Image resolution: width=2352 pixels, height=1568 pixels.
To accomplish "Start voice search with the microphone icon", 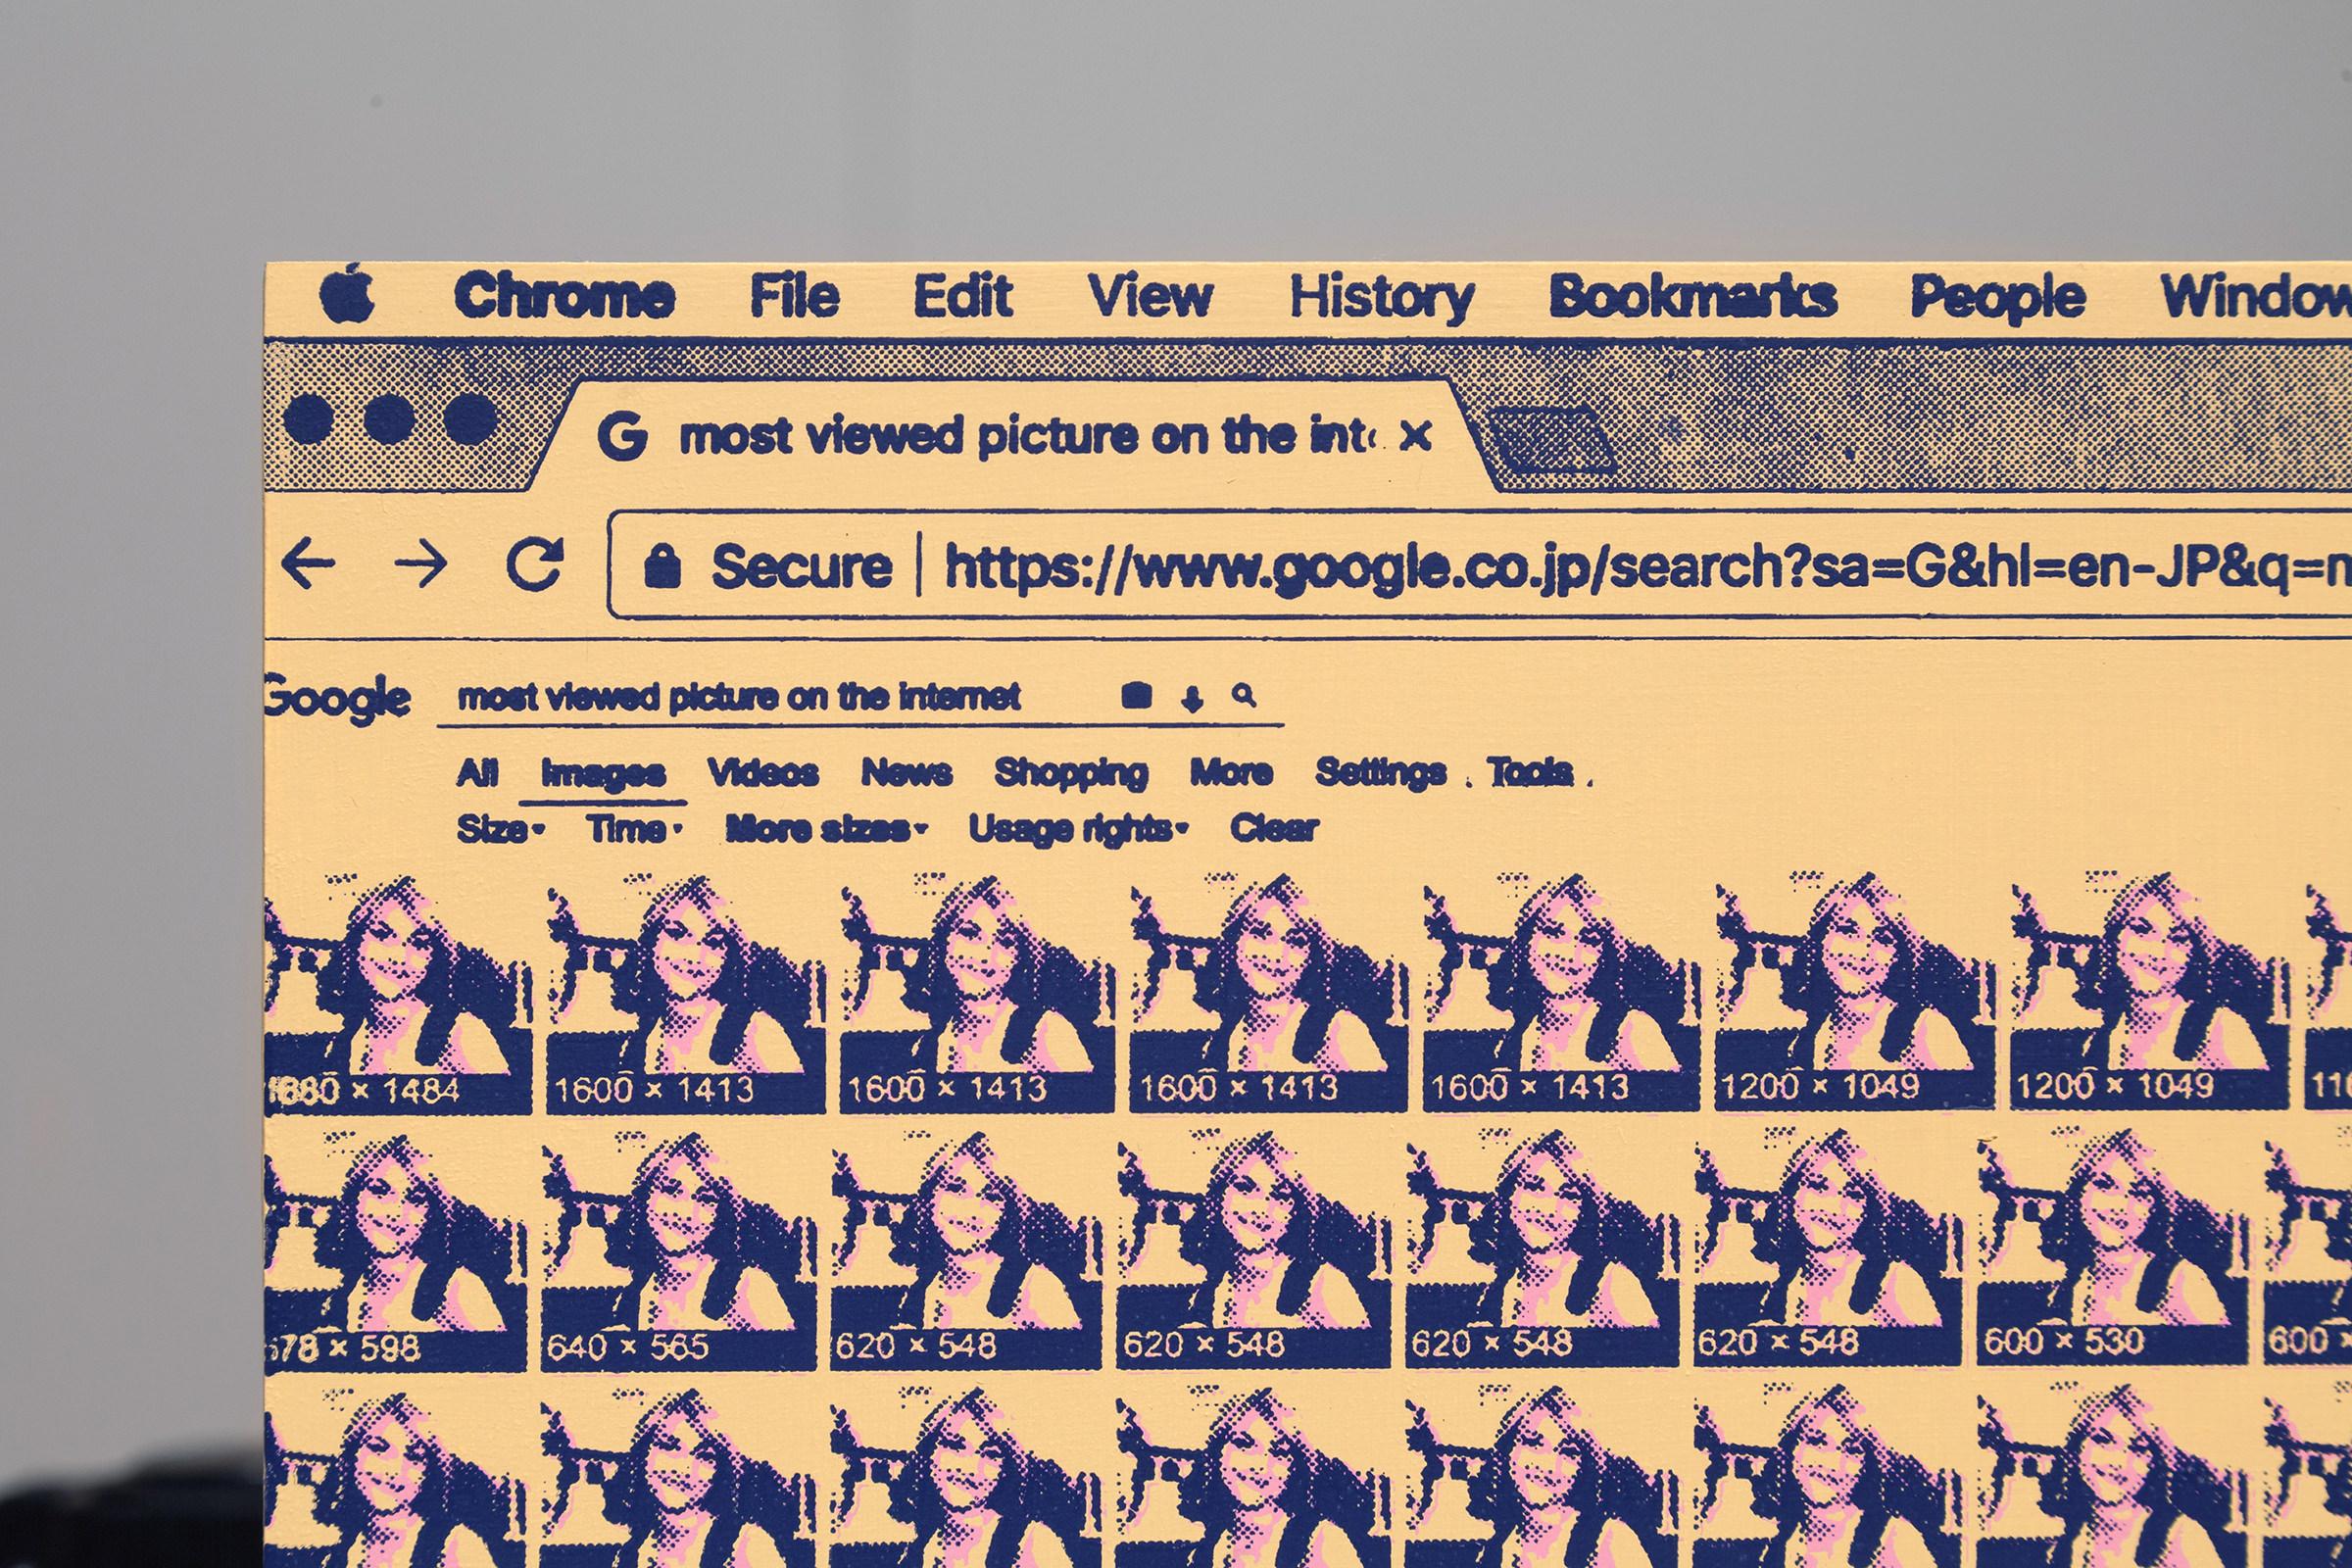I will [x=1191, y=698].
